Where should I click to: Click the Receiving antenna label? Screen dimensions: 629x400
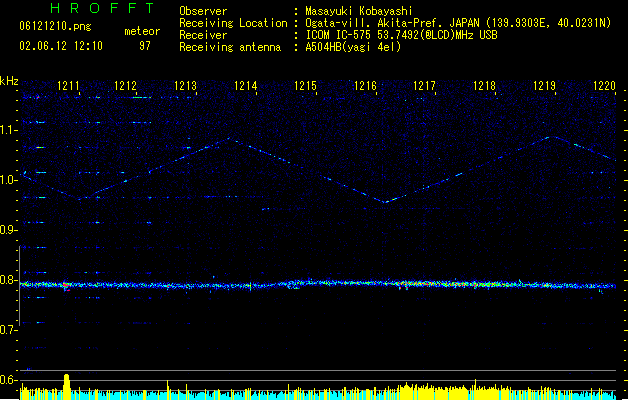point(230,47)
